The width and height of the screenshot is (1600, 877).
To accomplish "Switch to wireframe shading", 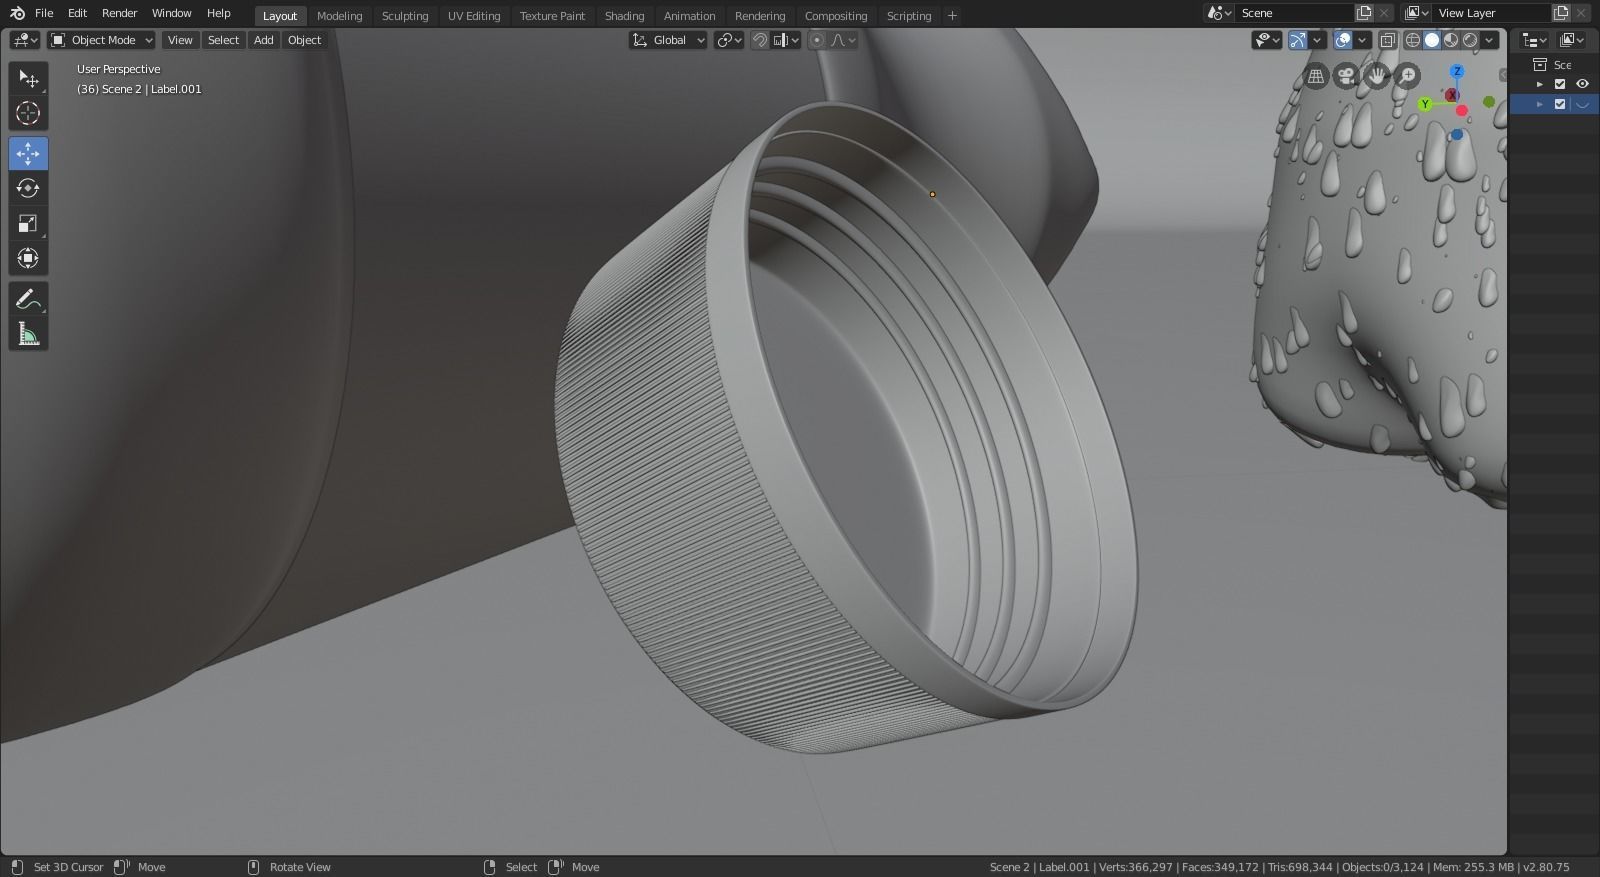I will point(1413,40).
